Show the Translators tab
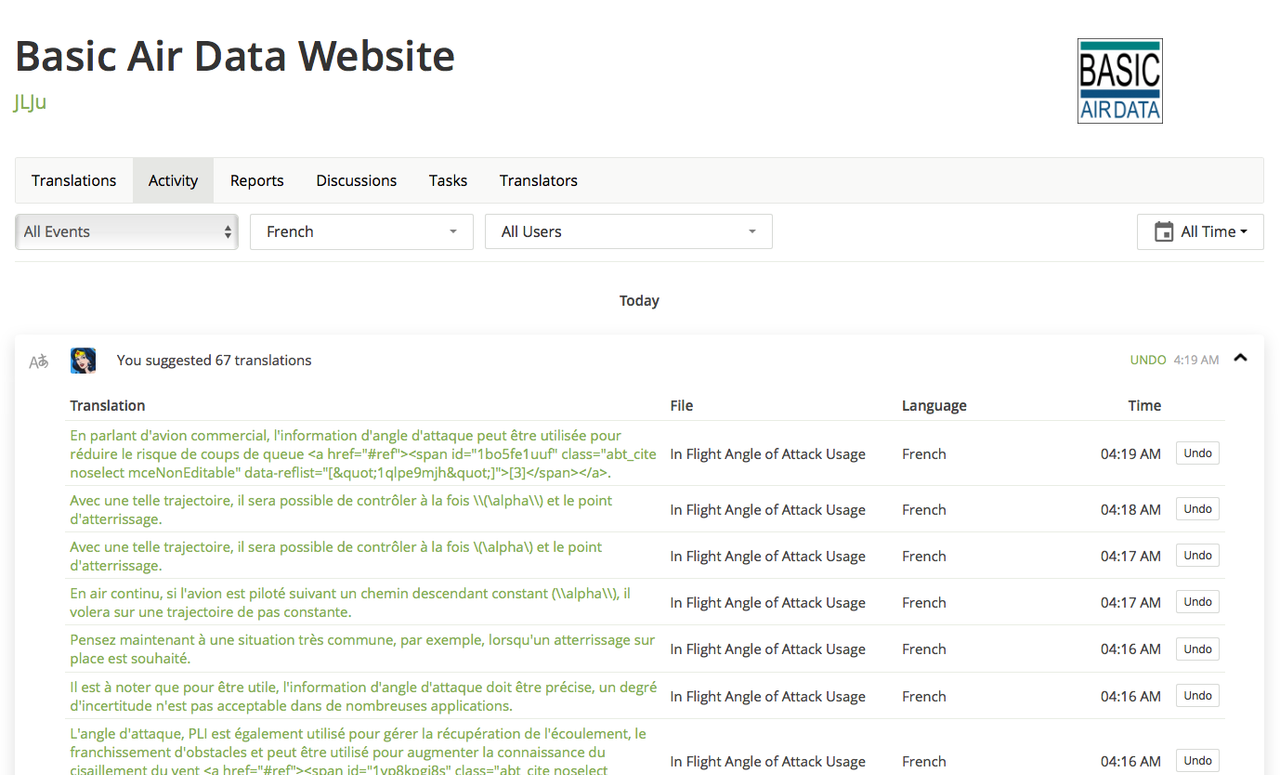1280x775 pixels. click(x=538, y=181)
